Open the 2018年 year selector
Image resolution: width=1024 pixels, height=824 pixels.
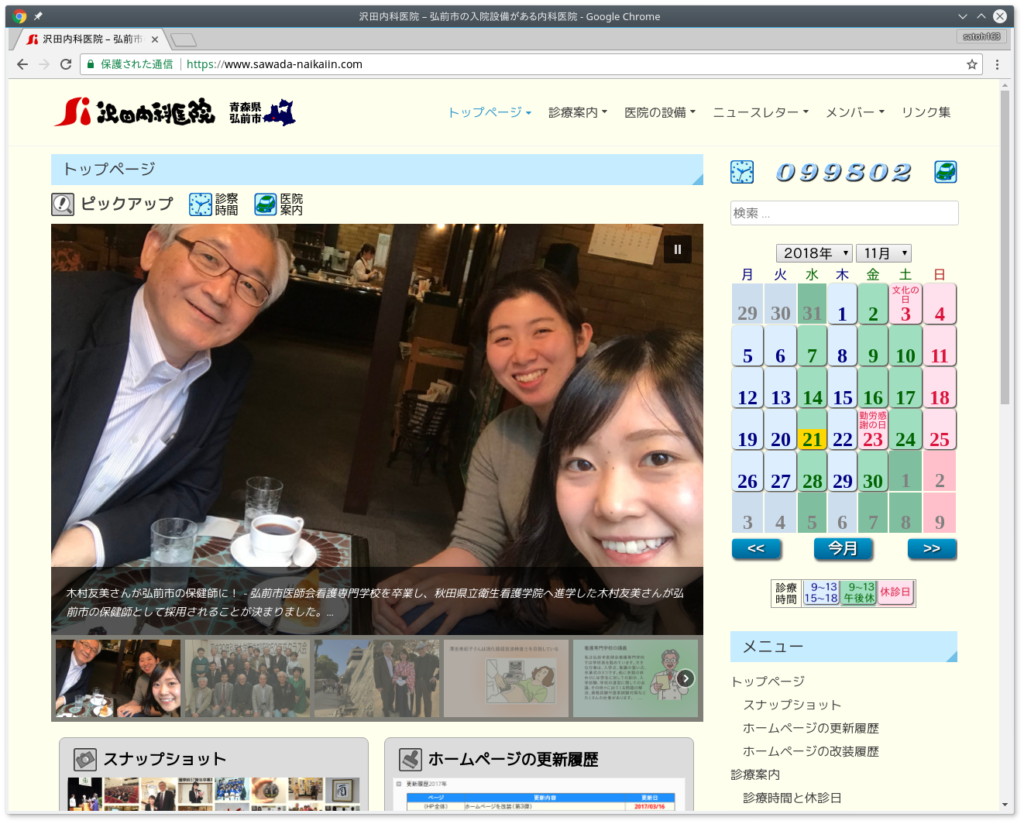(x=814, y=253)
